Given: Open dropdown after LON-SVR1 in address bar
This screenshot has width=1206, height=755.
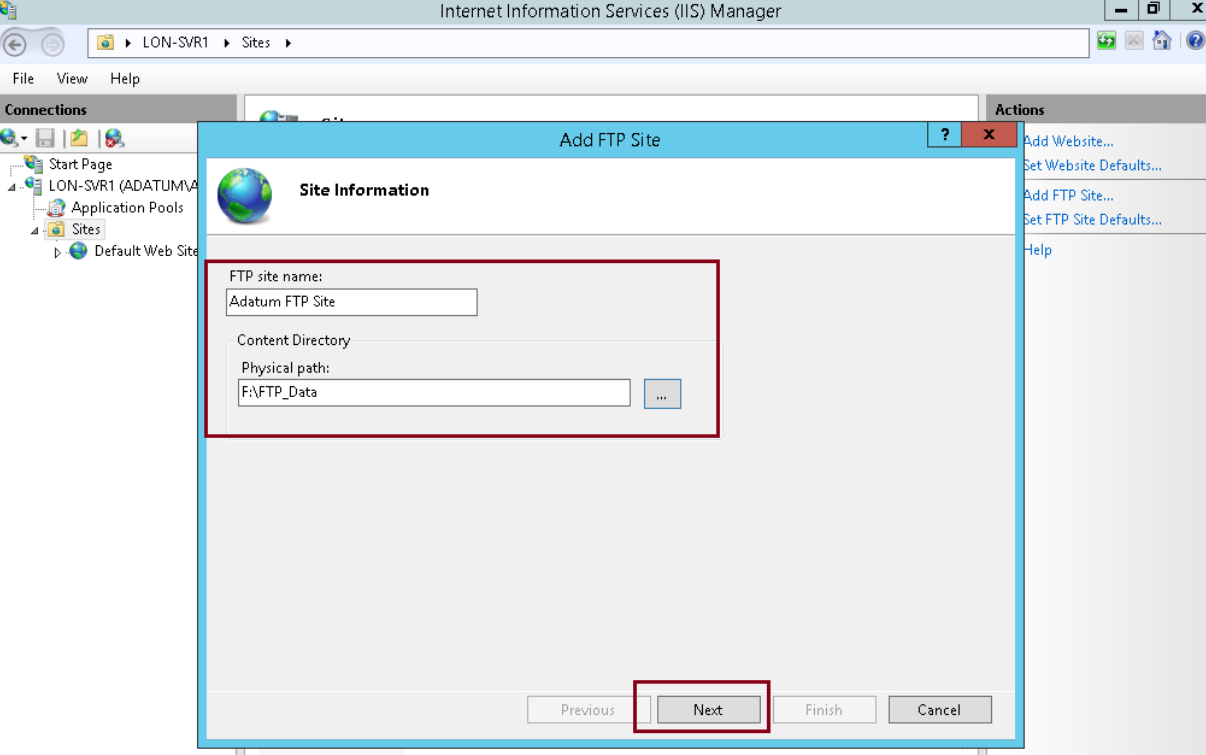Looking at the screenshot, I should pyautogui.click(x=226, y=43).
